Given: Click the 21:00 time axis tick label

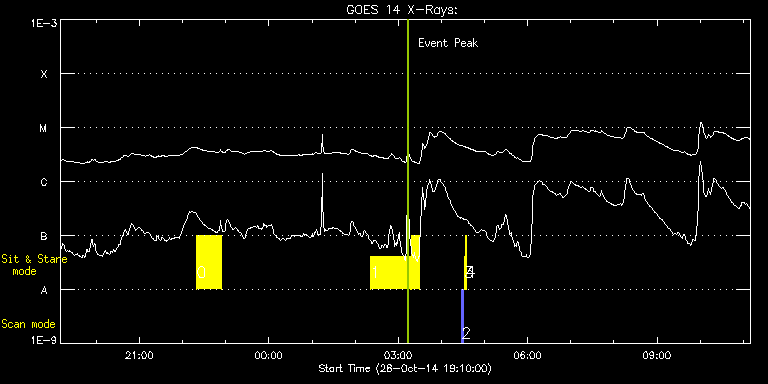Looking at the screenshot, I should tap(140, 354).
